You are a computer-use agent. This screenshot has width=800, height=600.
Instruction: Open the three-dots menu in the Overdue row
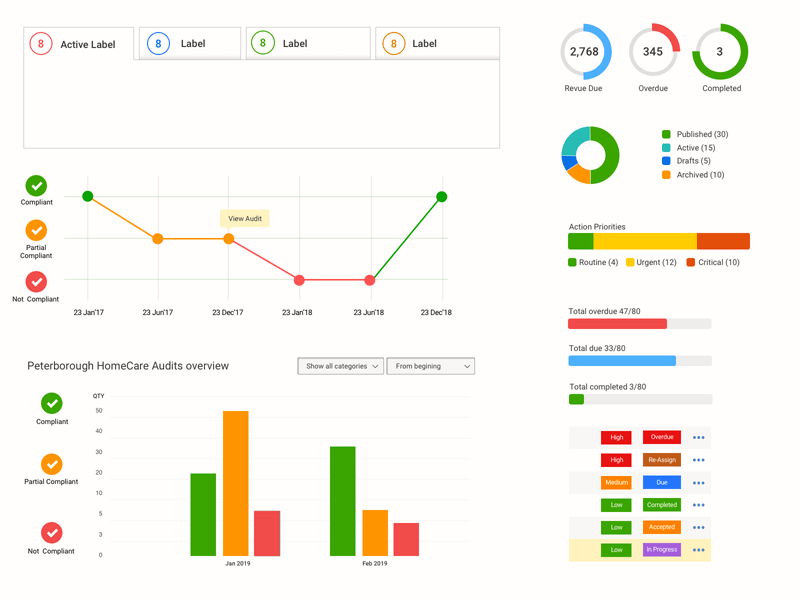point(698,438)
